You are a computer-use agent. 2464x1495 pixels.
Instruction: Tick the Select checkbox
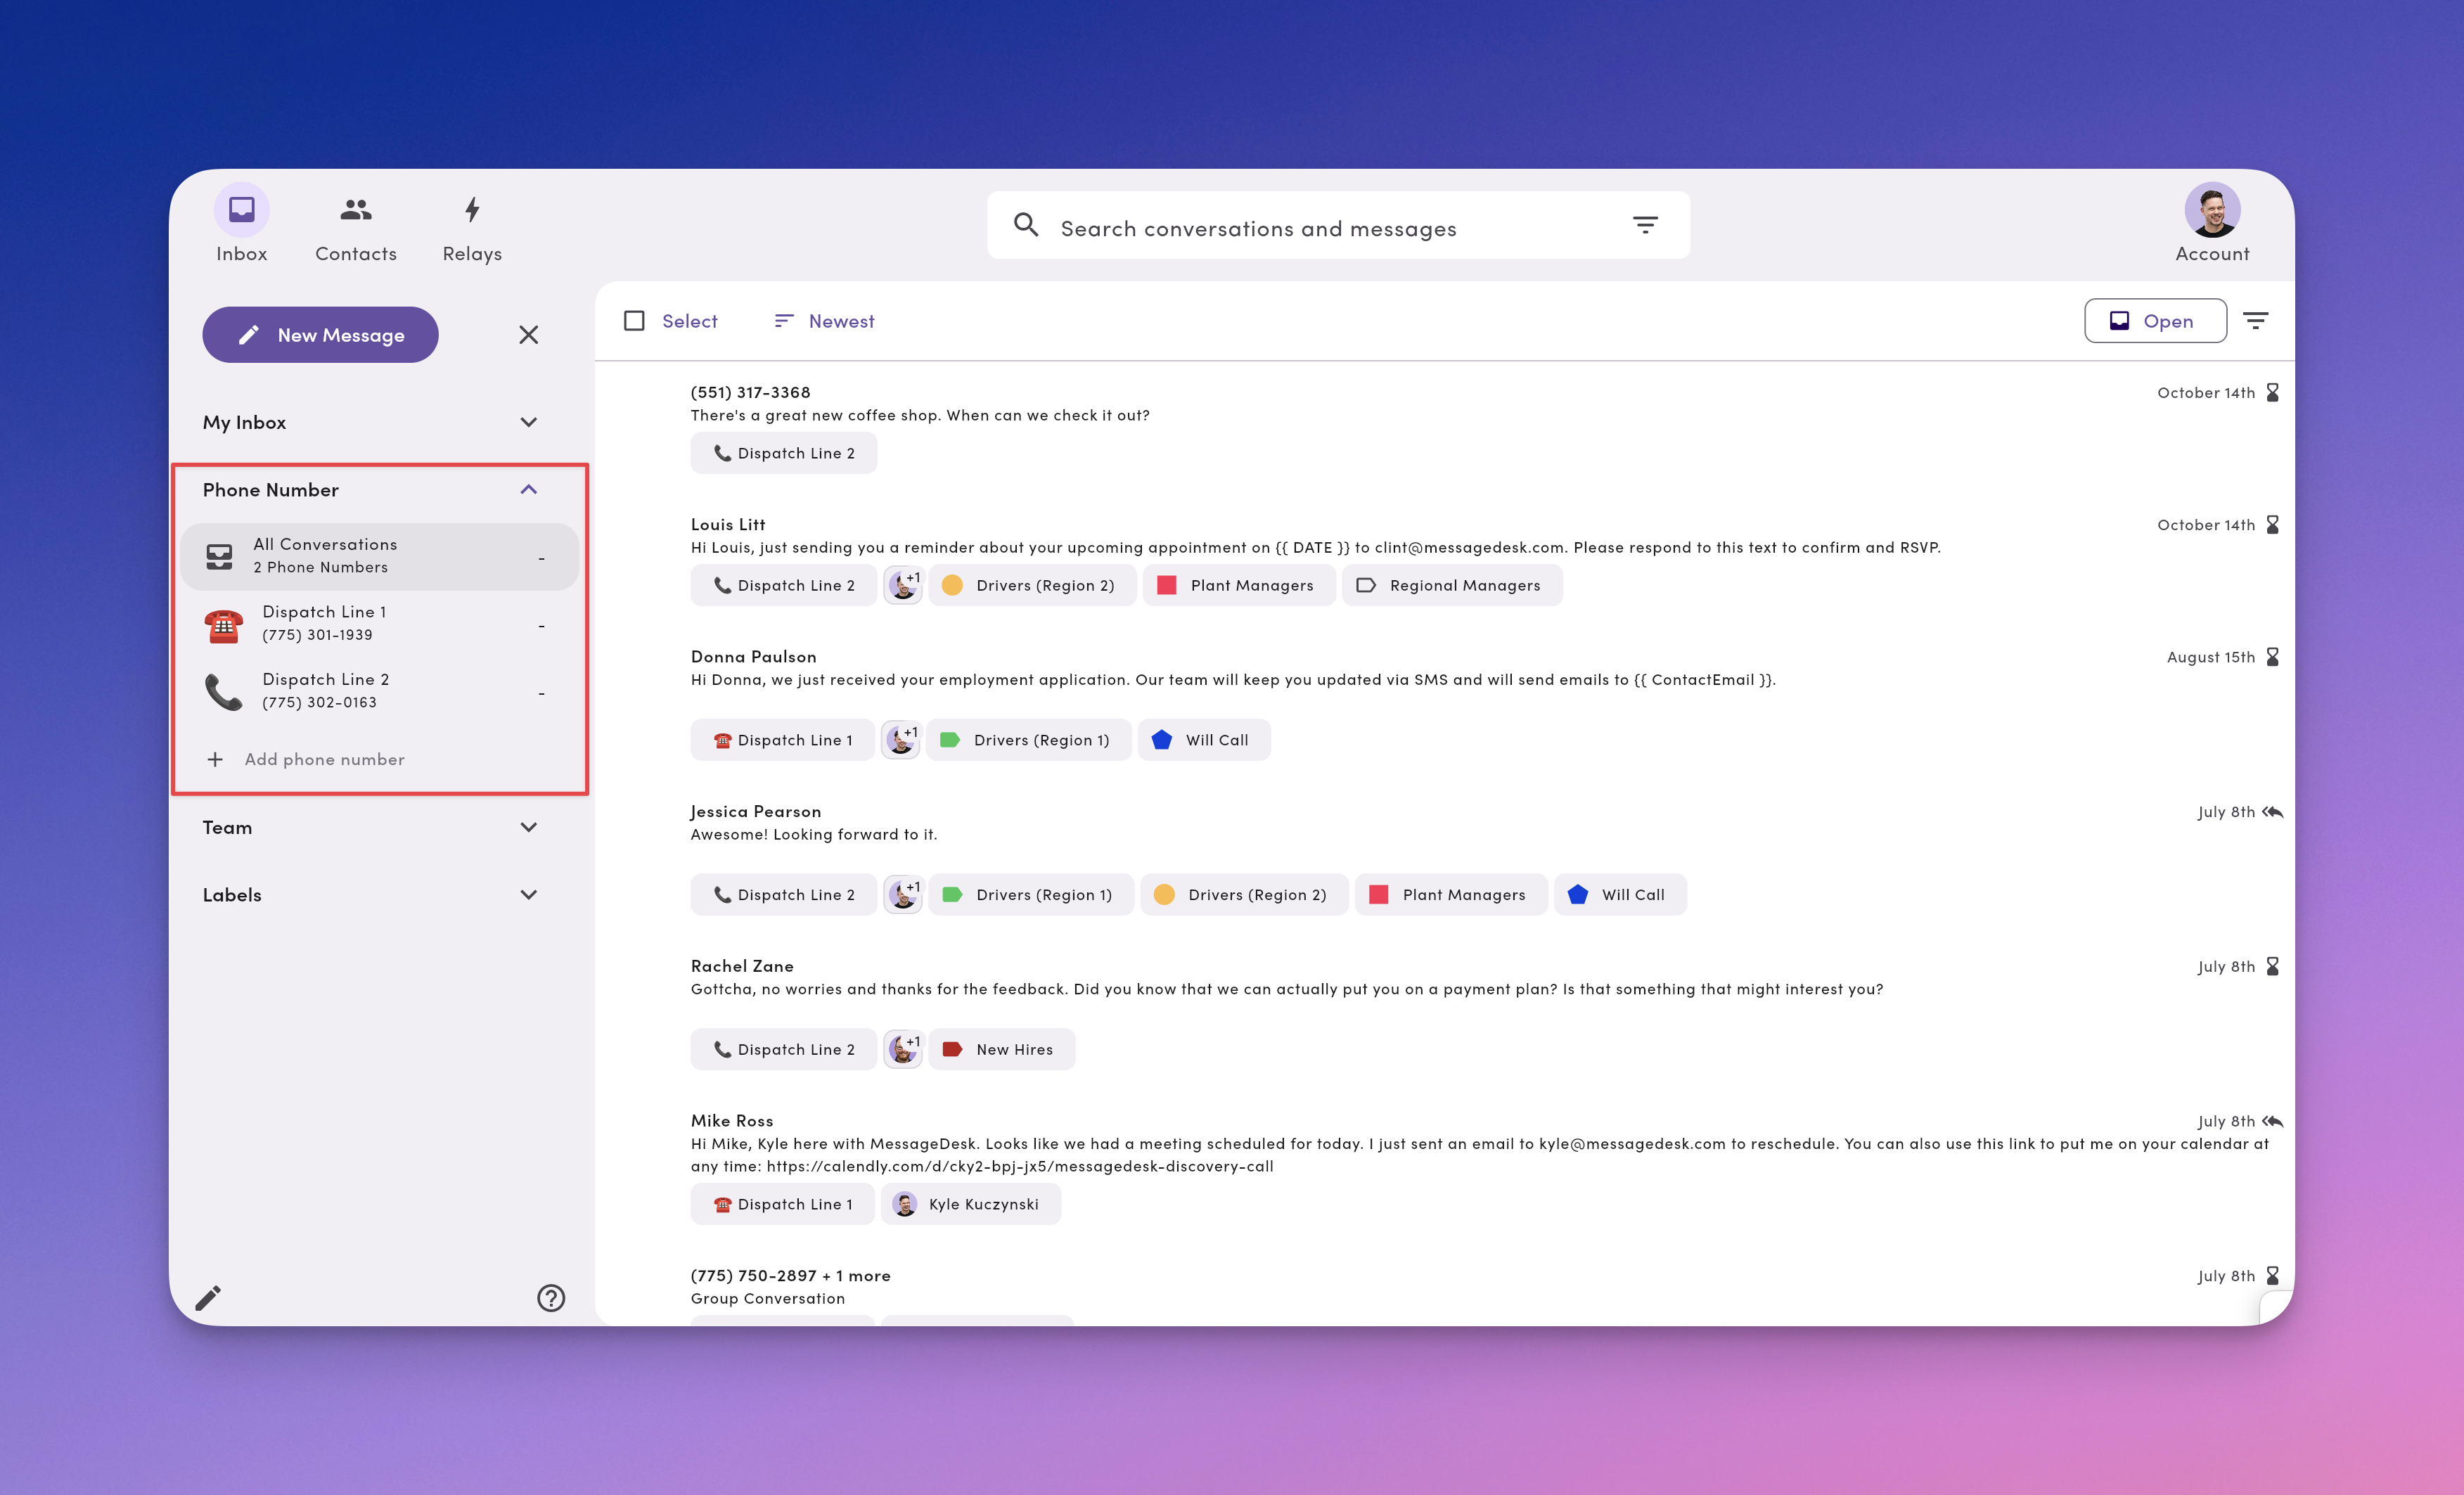pyautogui.click(x=634, y=321)
